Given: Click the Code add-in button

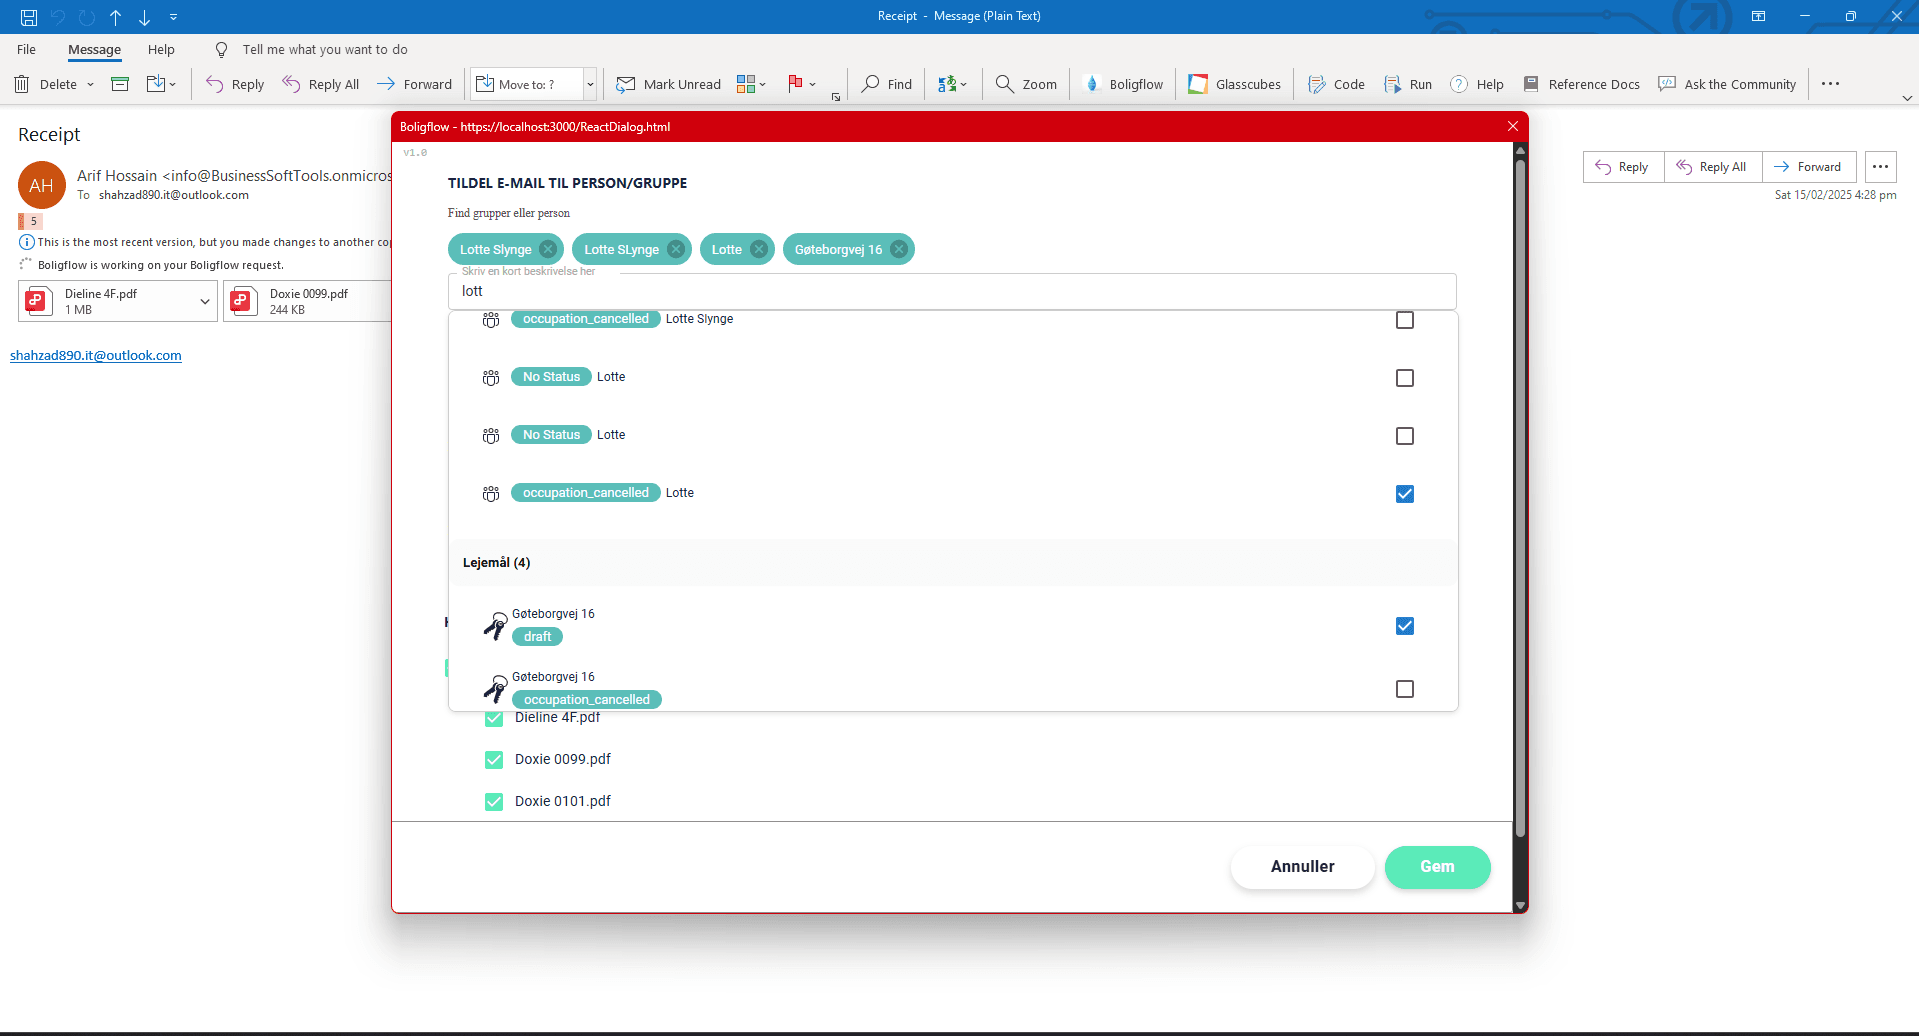Looking at the screenshot, I should pos(1336,84).
